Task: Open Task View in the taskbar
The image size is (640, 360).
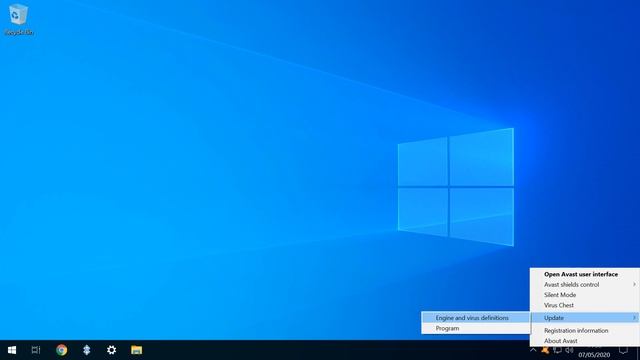Action: 36,350
